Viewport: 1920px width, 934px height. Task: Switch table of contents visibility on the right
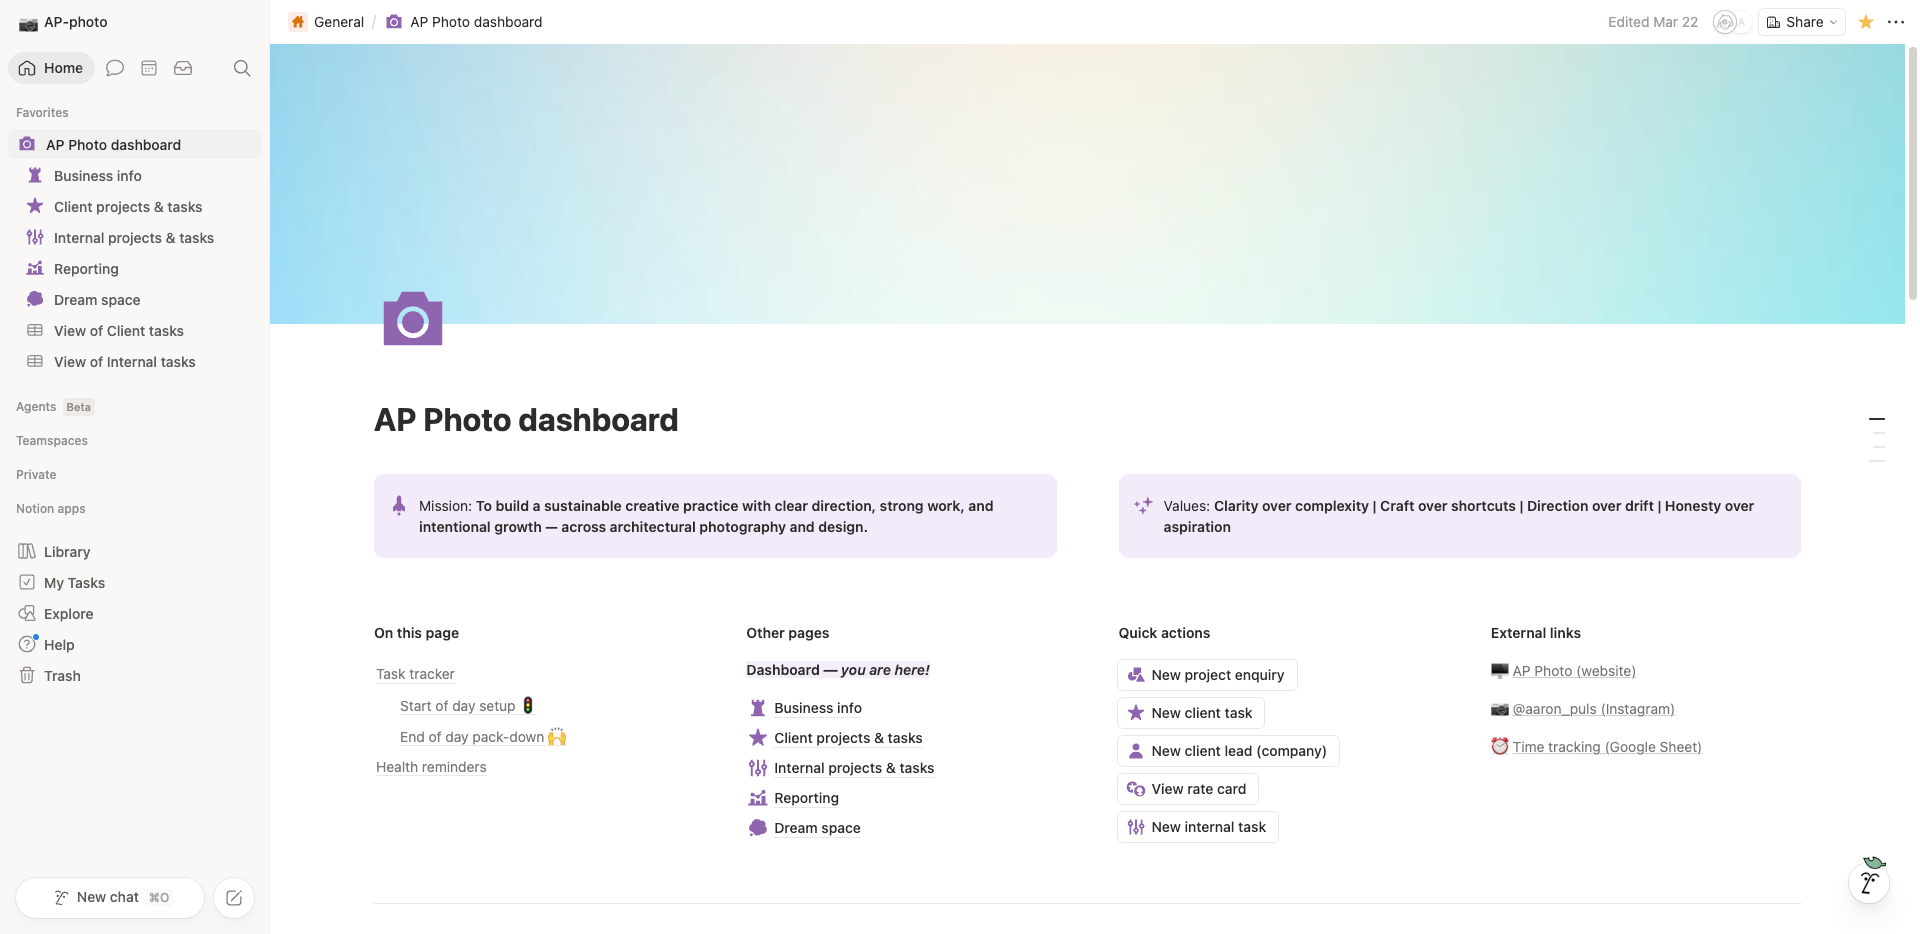[x=1877, y=440]
